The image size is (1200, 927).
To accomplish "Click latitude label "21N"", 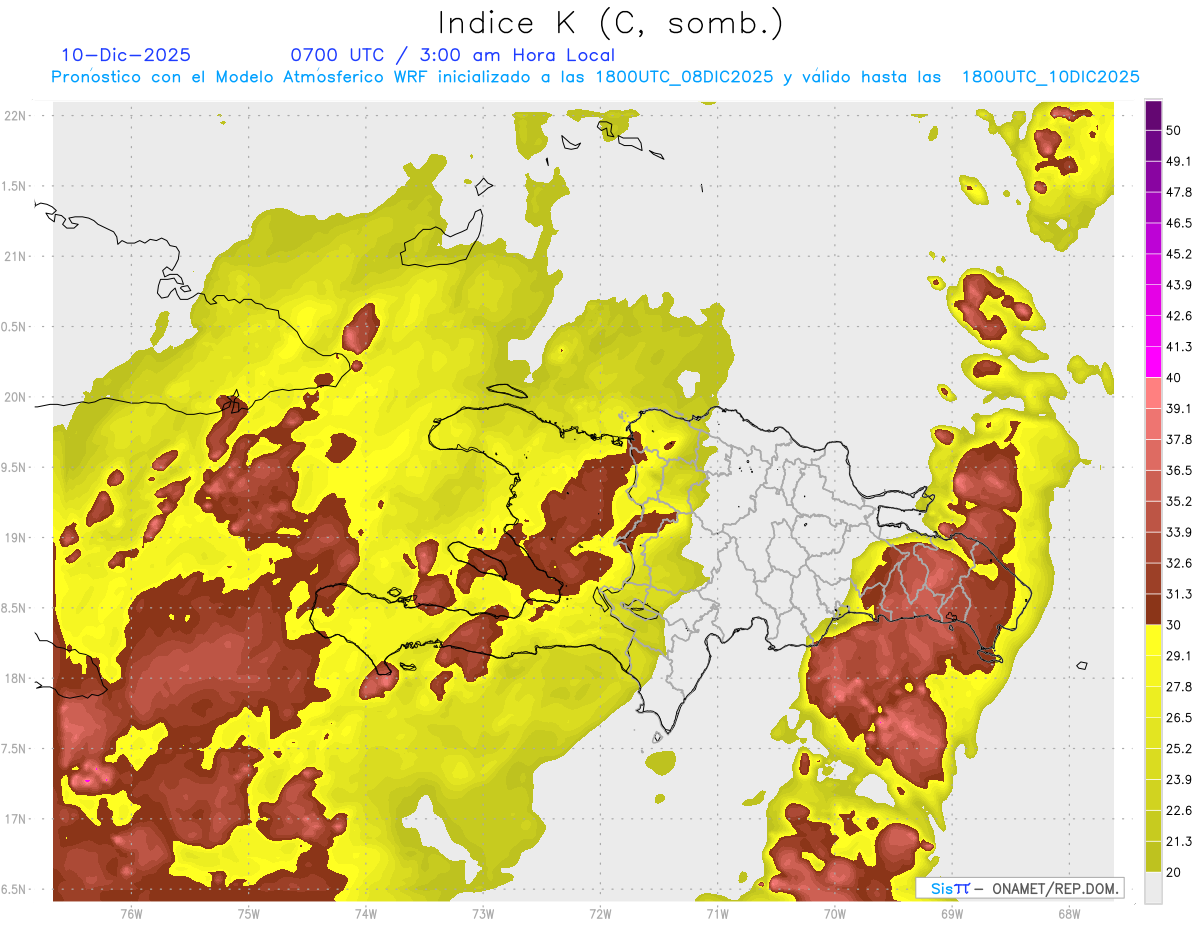I will [17, 256].
